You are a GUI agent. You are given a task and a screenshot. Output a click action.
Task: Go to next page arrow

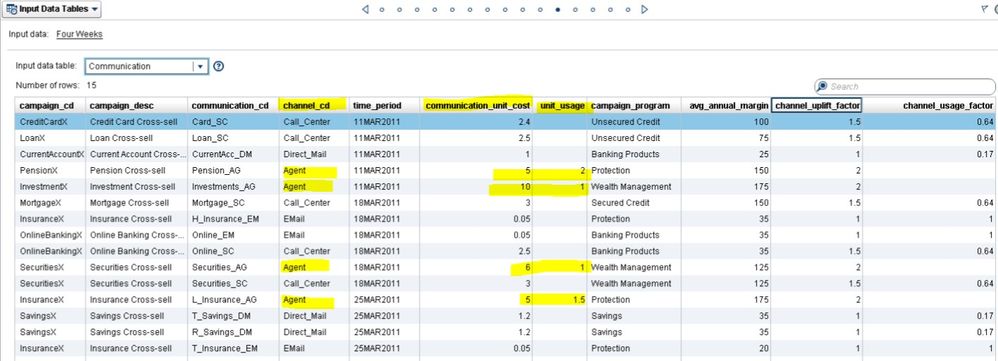(x=645, y=9)
